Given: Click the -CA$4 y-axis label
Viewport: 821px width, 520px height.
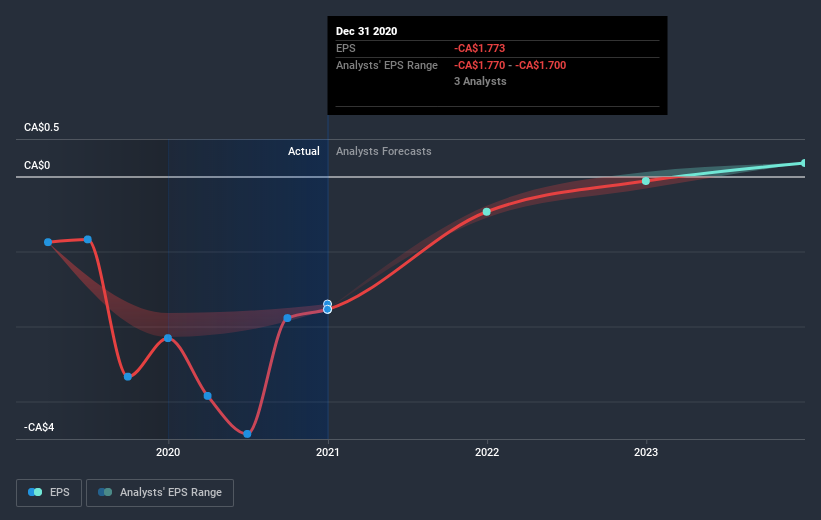Looking at the screenshot, I should pyautogui.click(x=39, y=427).
